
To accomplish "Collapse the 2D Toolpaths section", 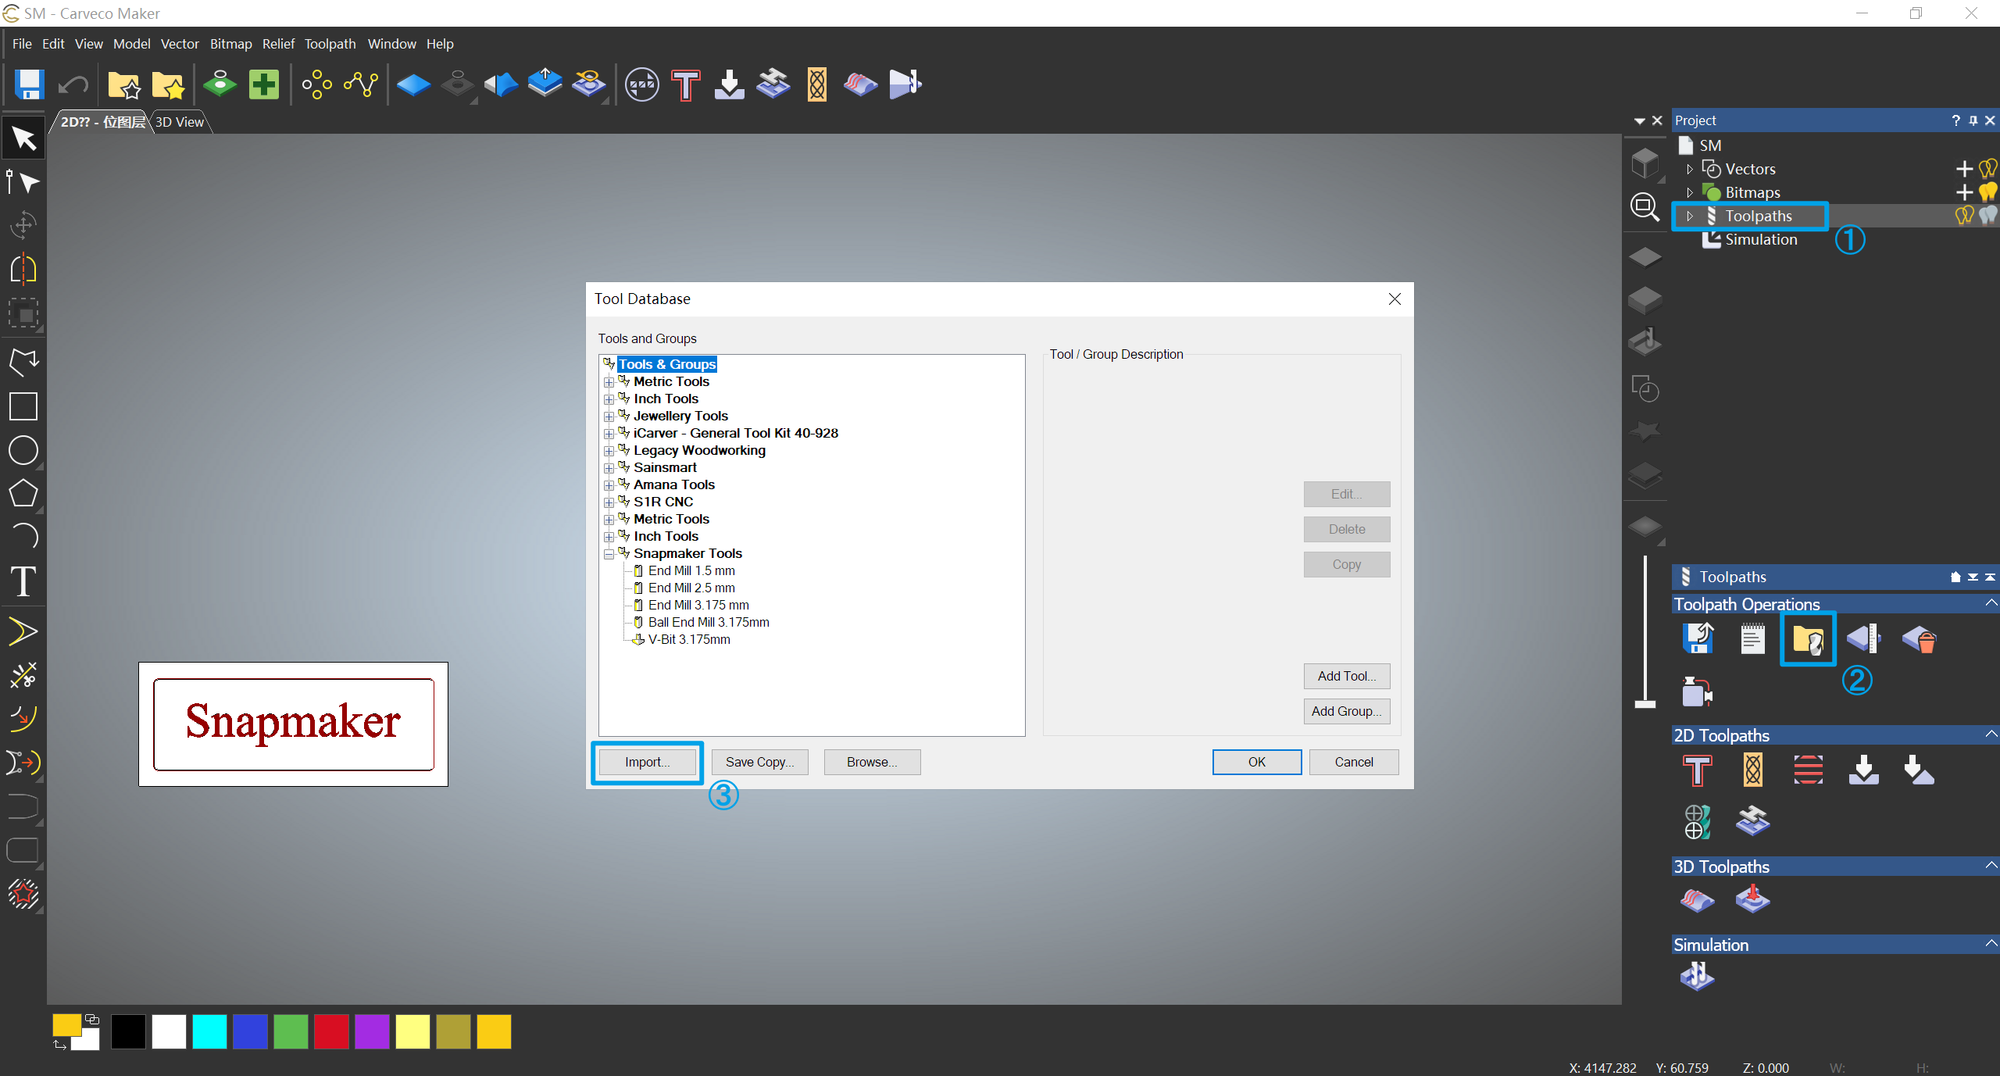I will [1990, 735].
